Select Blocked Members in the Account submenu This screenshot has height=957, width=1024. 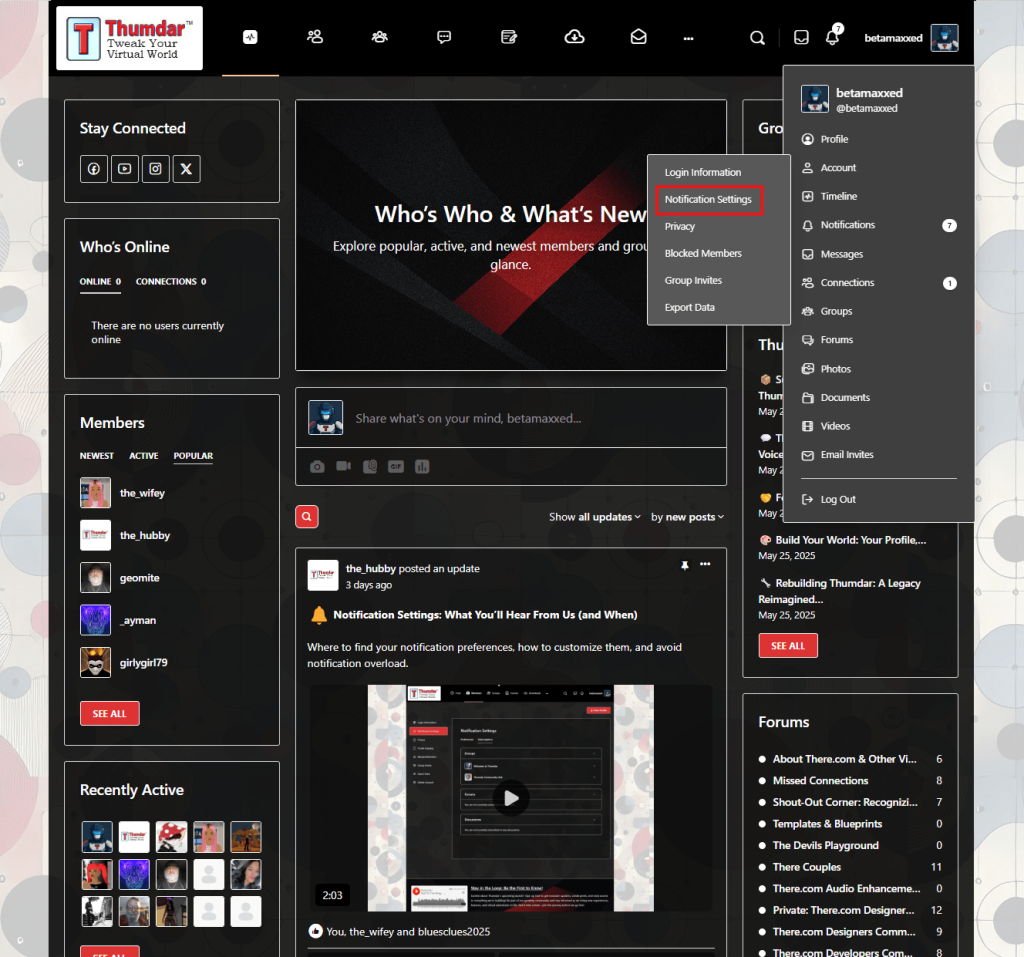(703, 253)
